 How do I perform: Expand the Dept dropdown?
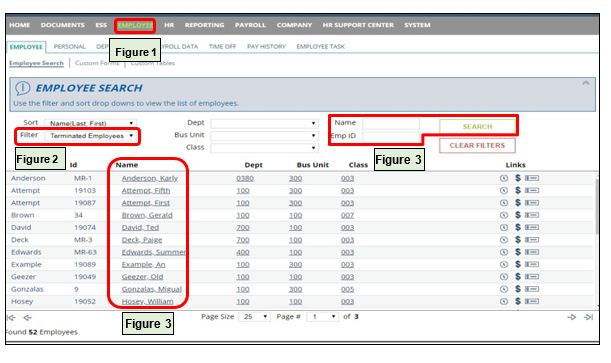coord(264,123)
